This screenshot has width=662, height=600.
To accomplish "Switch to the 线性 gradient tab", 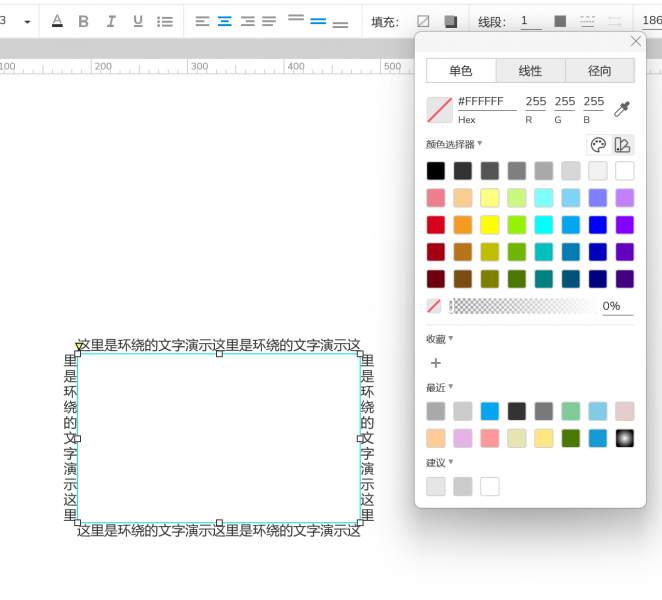I will [530, 71].
